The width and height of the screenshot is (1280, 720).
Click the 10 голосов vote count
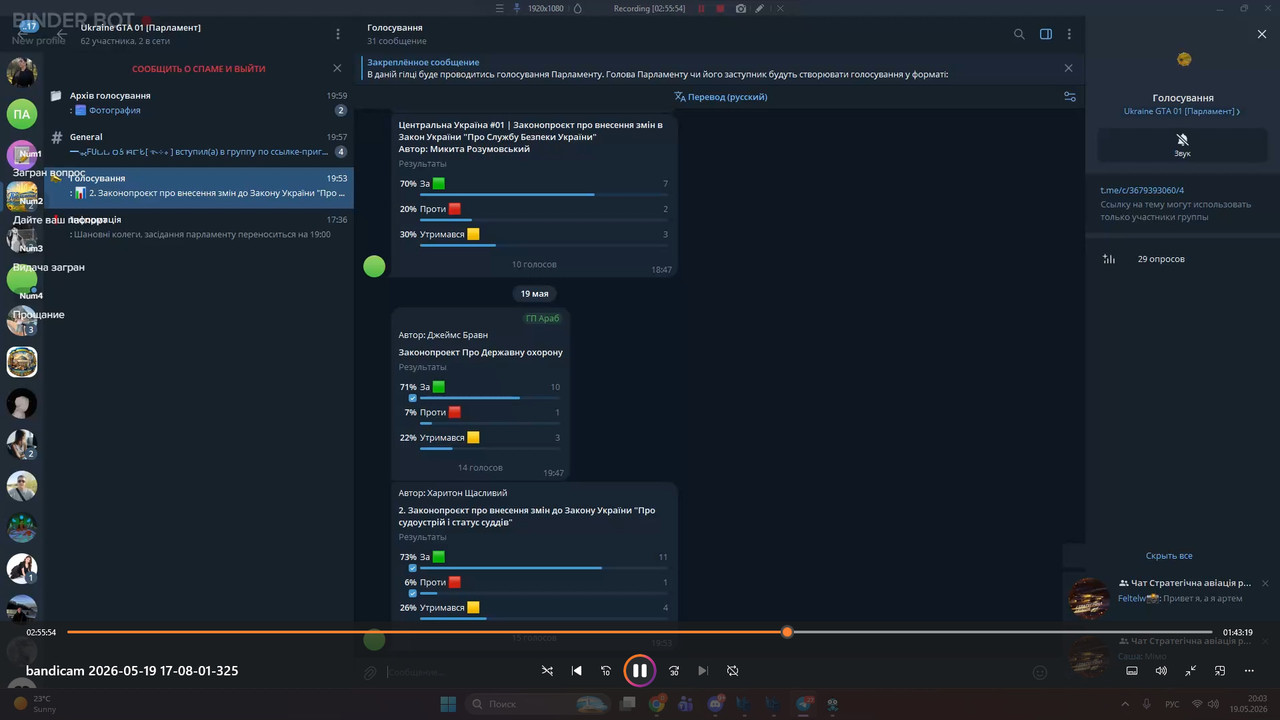(534, 265)
